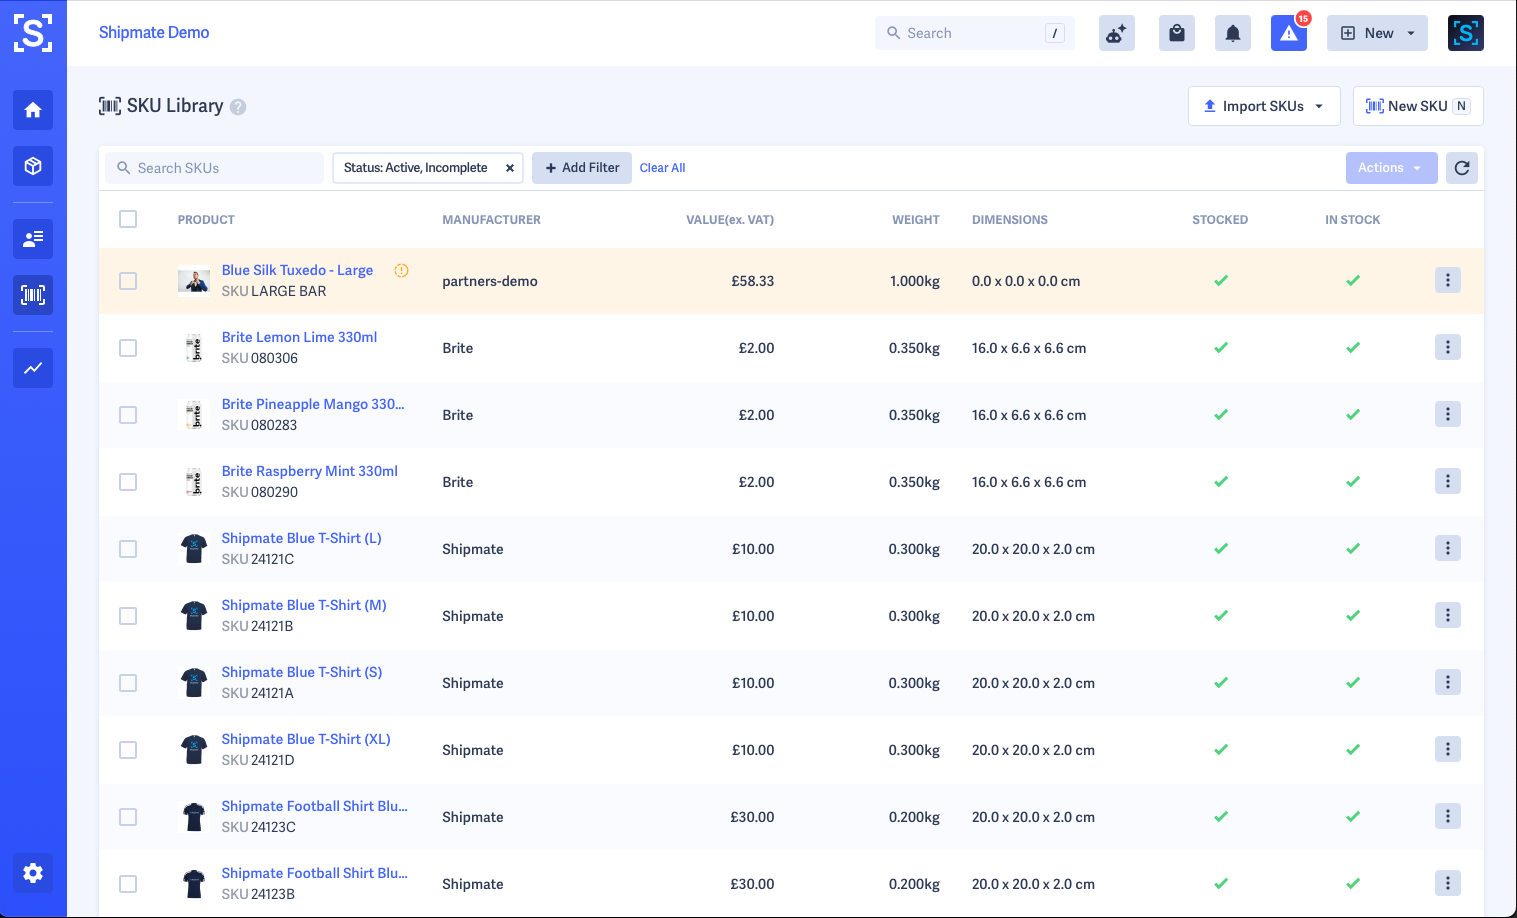Click the global Search field
The height and width of the screenshot is (918, 1517).
tap(975, 33)
